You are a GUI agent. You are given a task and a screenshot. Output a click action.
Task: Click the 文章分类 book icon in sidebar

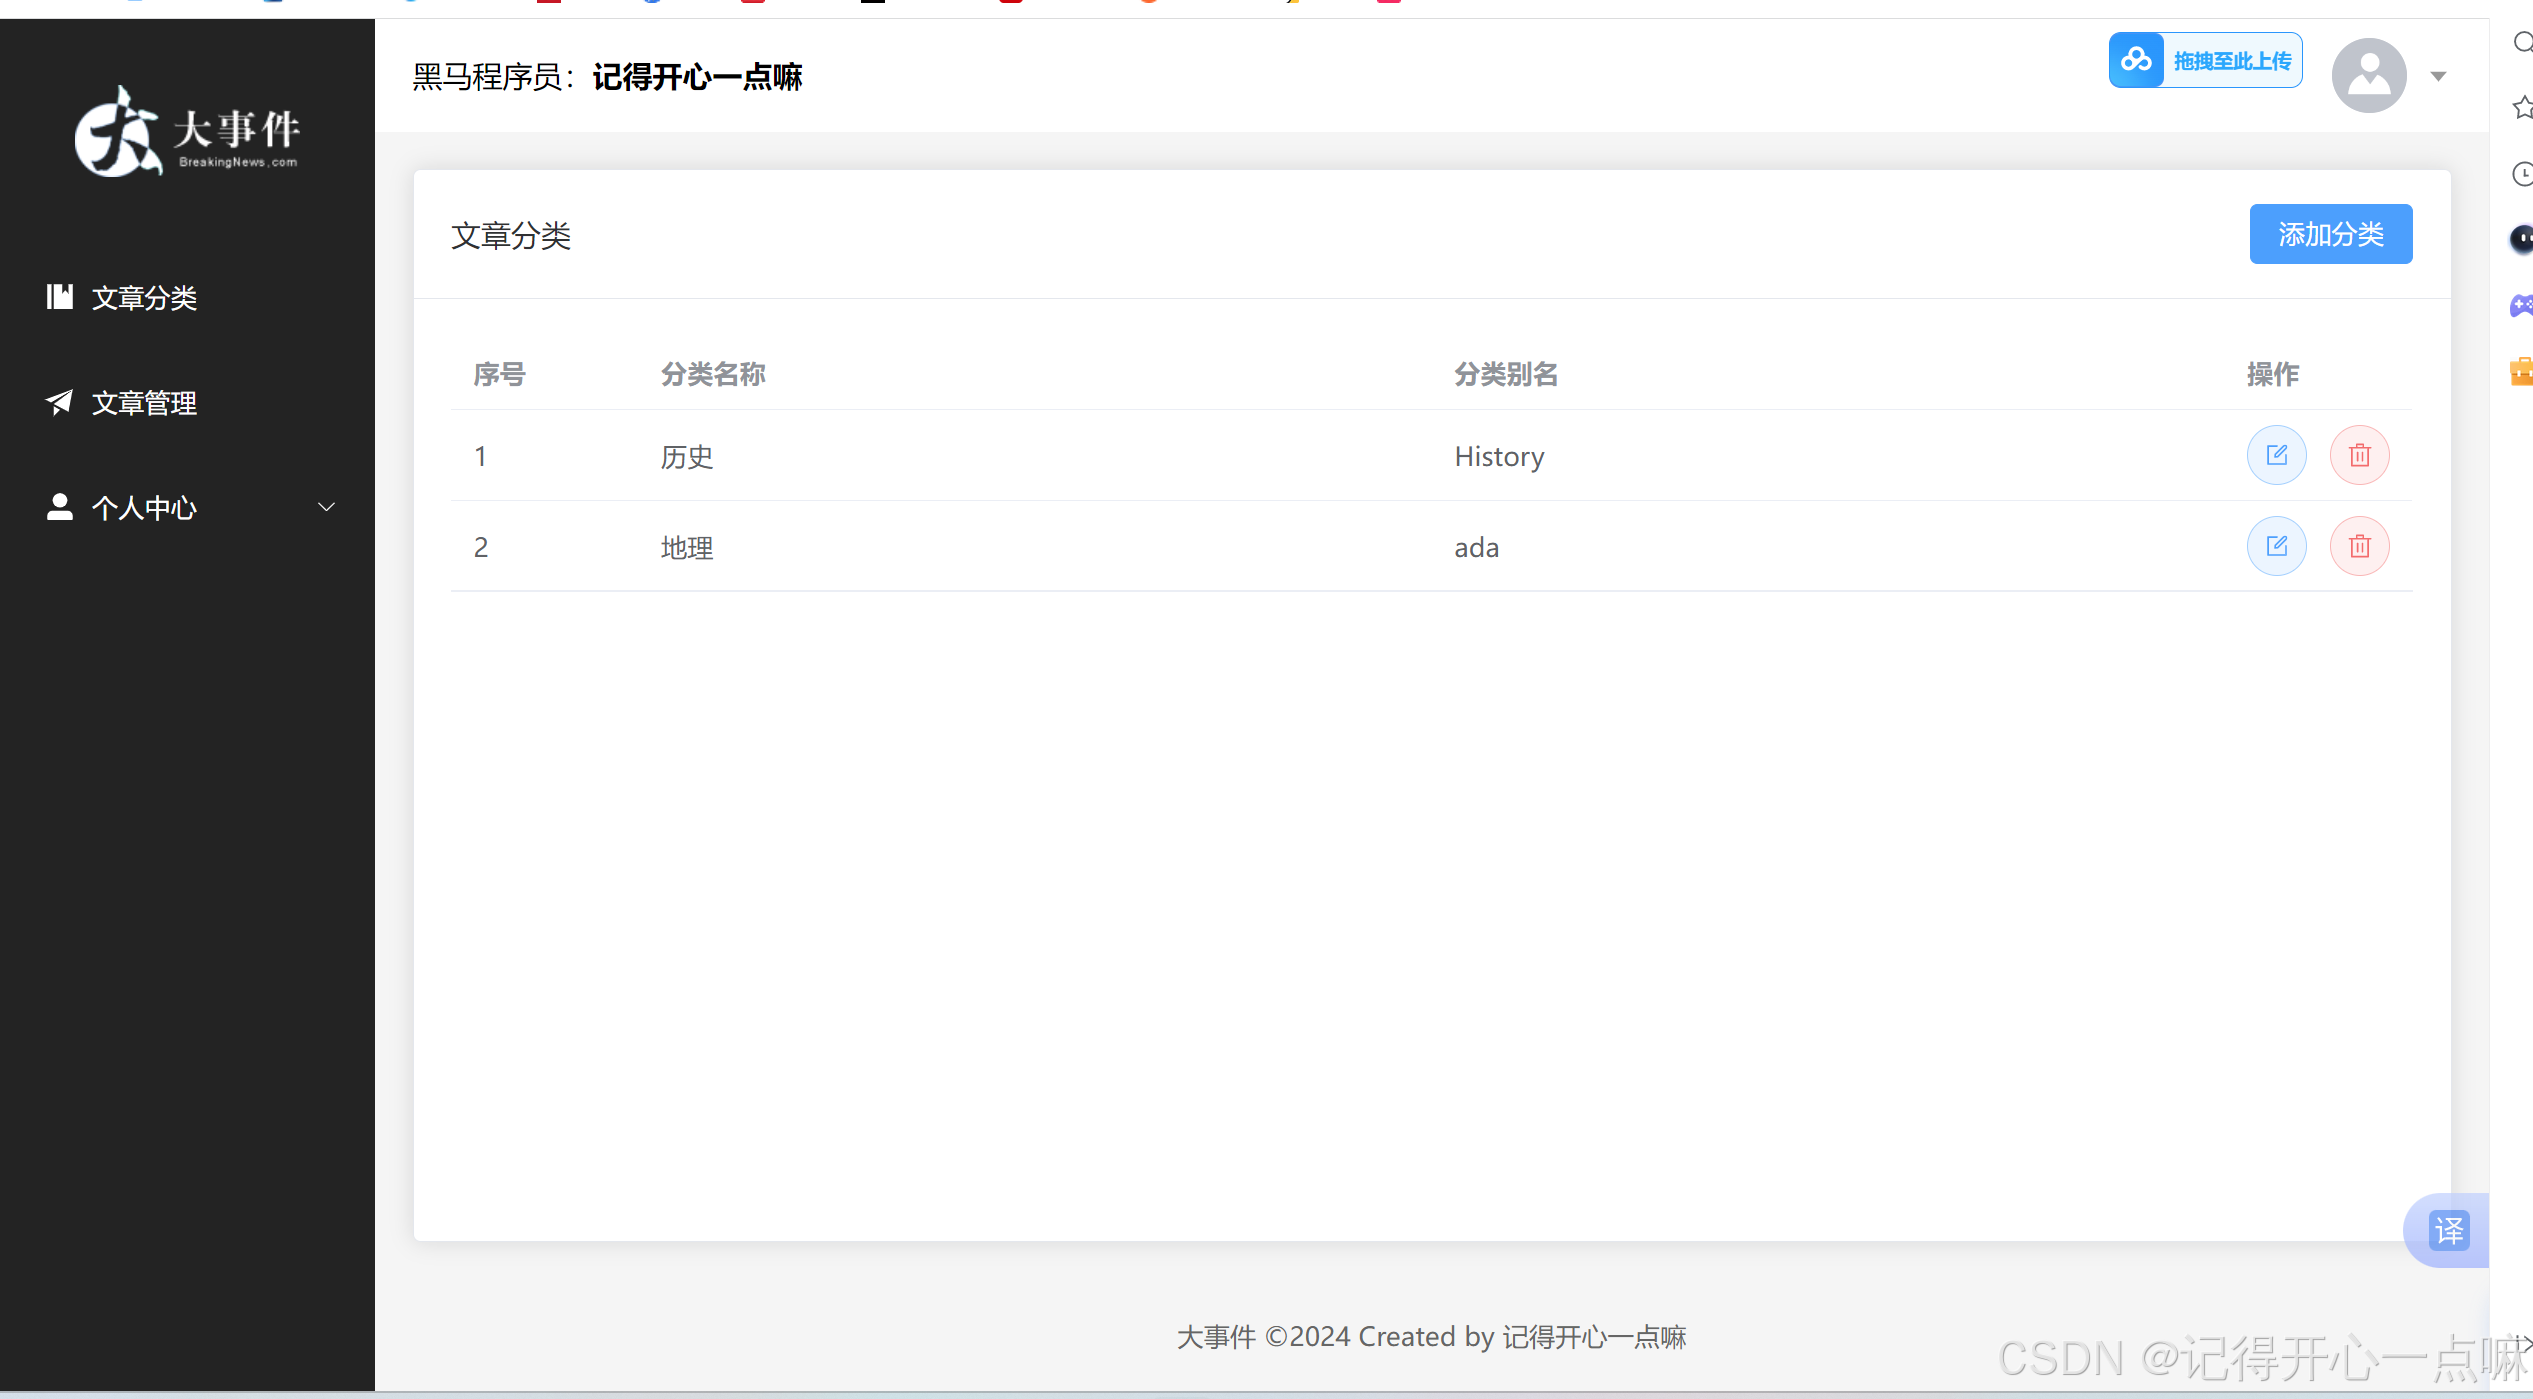[60, 296]
